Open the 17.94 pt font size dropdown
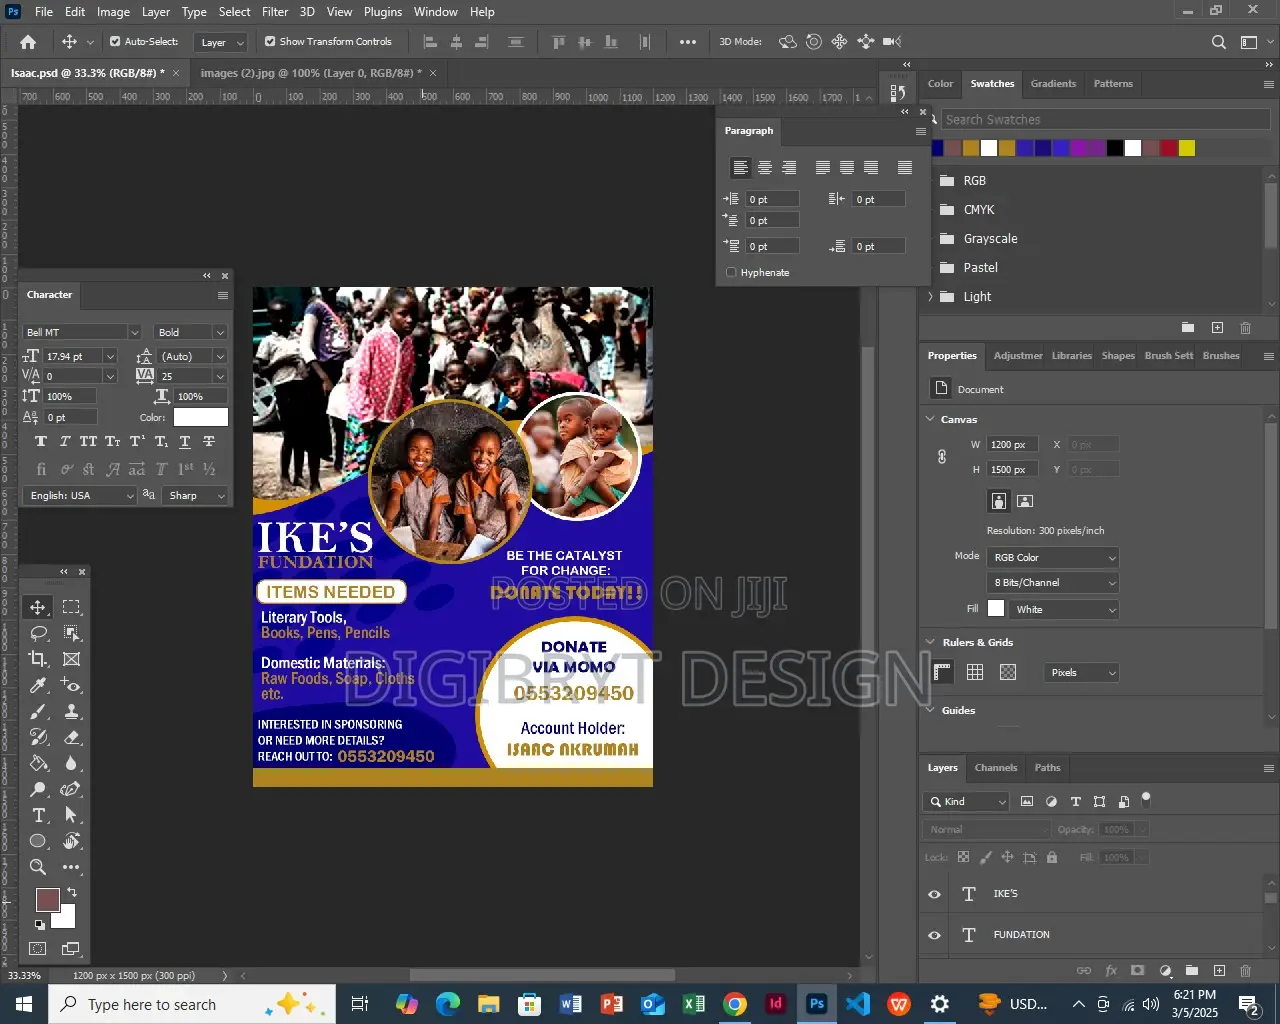Screen dimensions: 1280x1024 click(110, 356)
